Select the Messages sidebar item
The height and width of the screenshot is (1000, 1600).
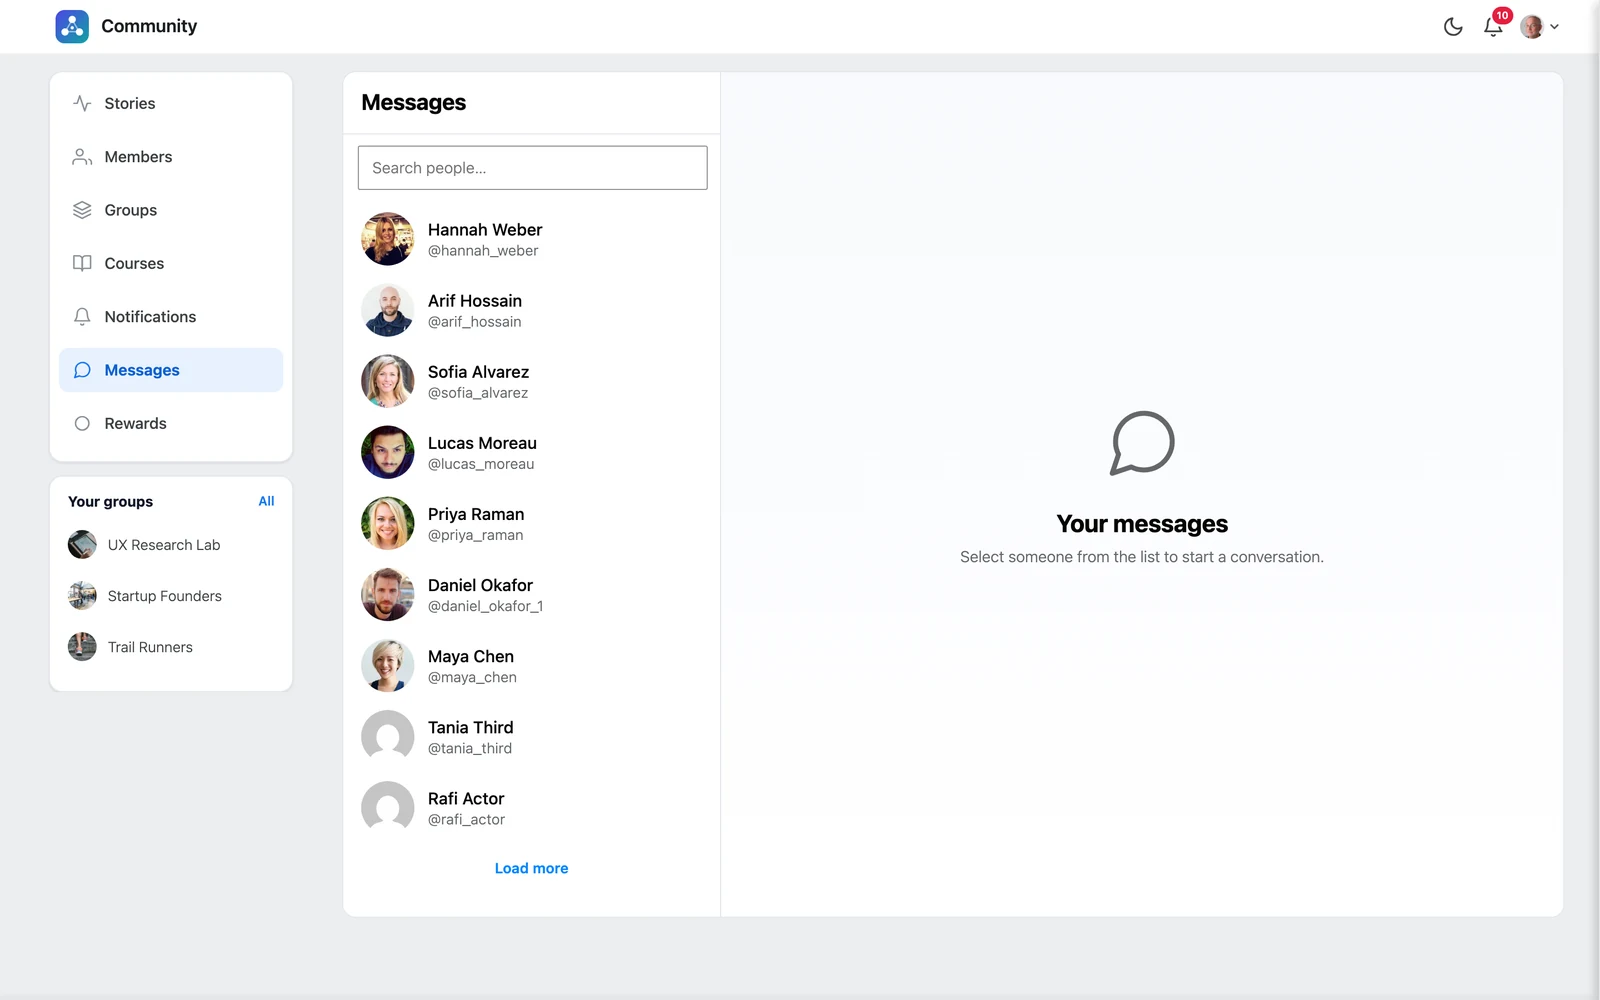(171, 370)
